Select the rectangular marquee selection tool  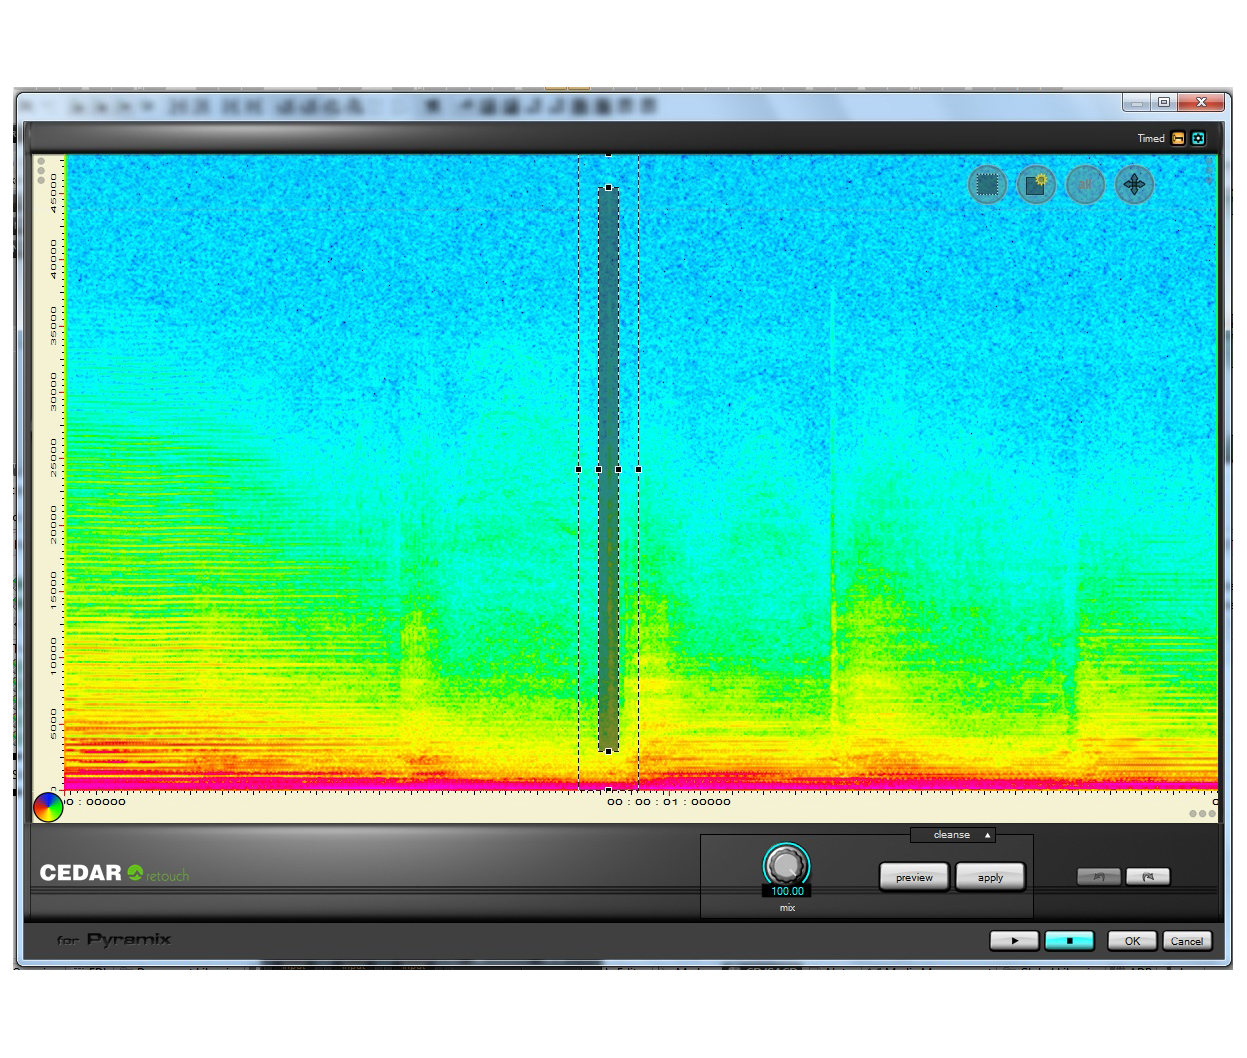987,185
